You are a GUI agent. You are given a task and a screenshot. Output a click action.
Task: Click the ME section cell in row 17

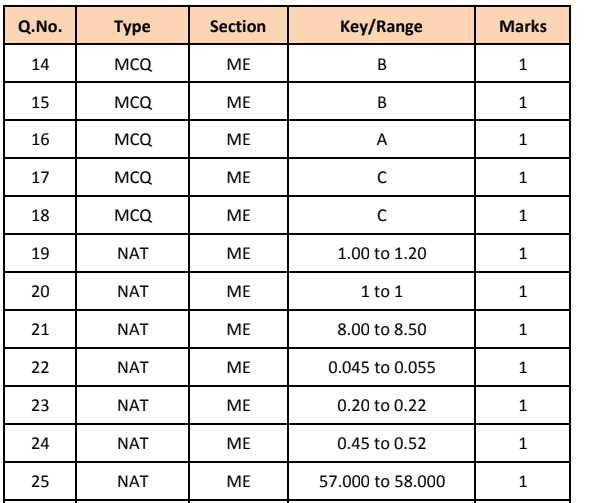238,177
